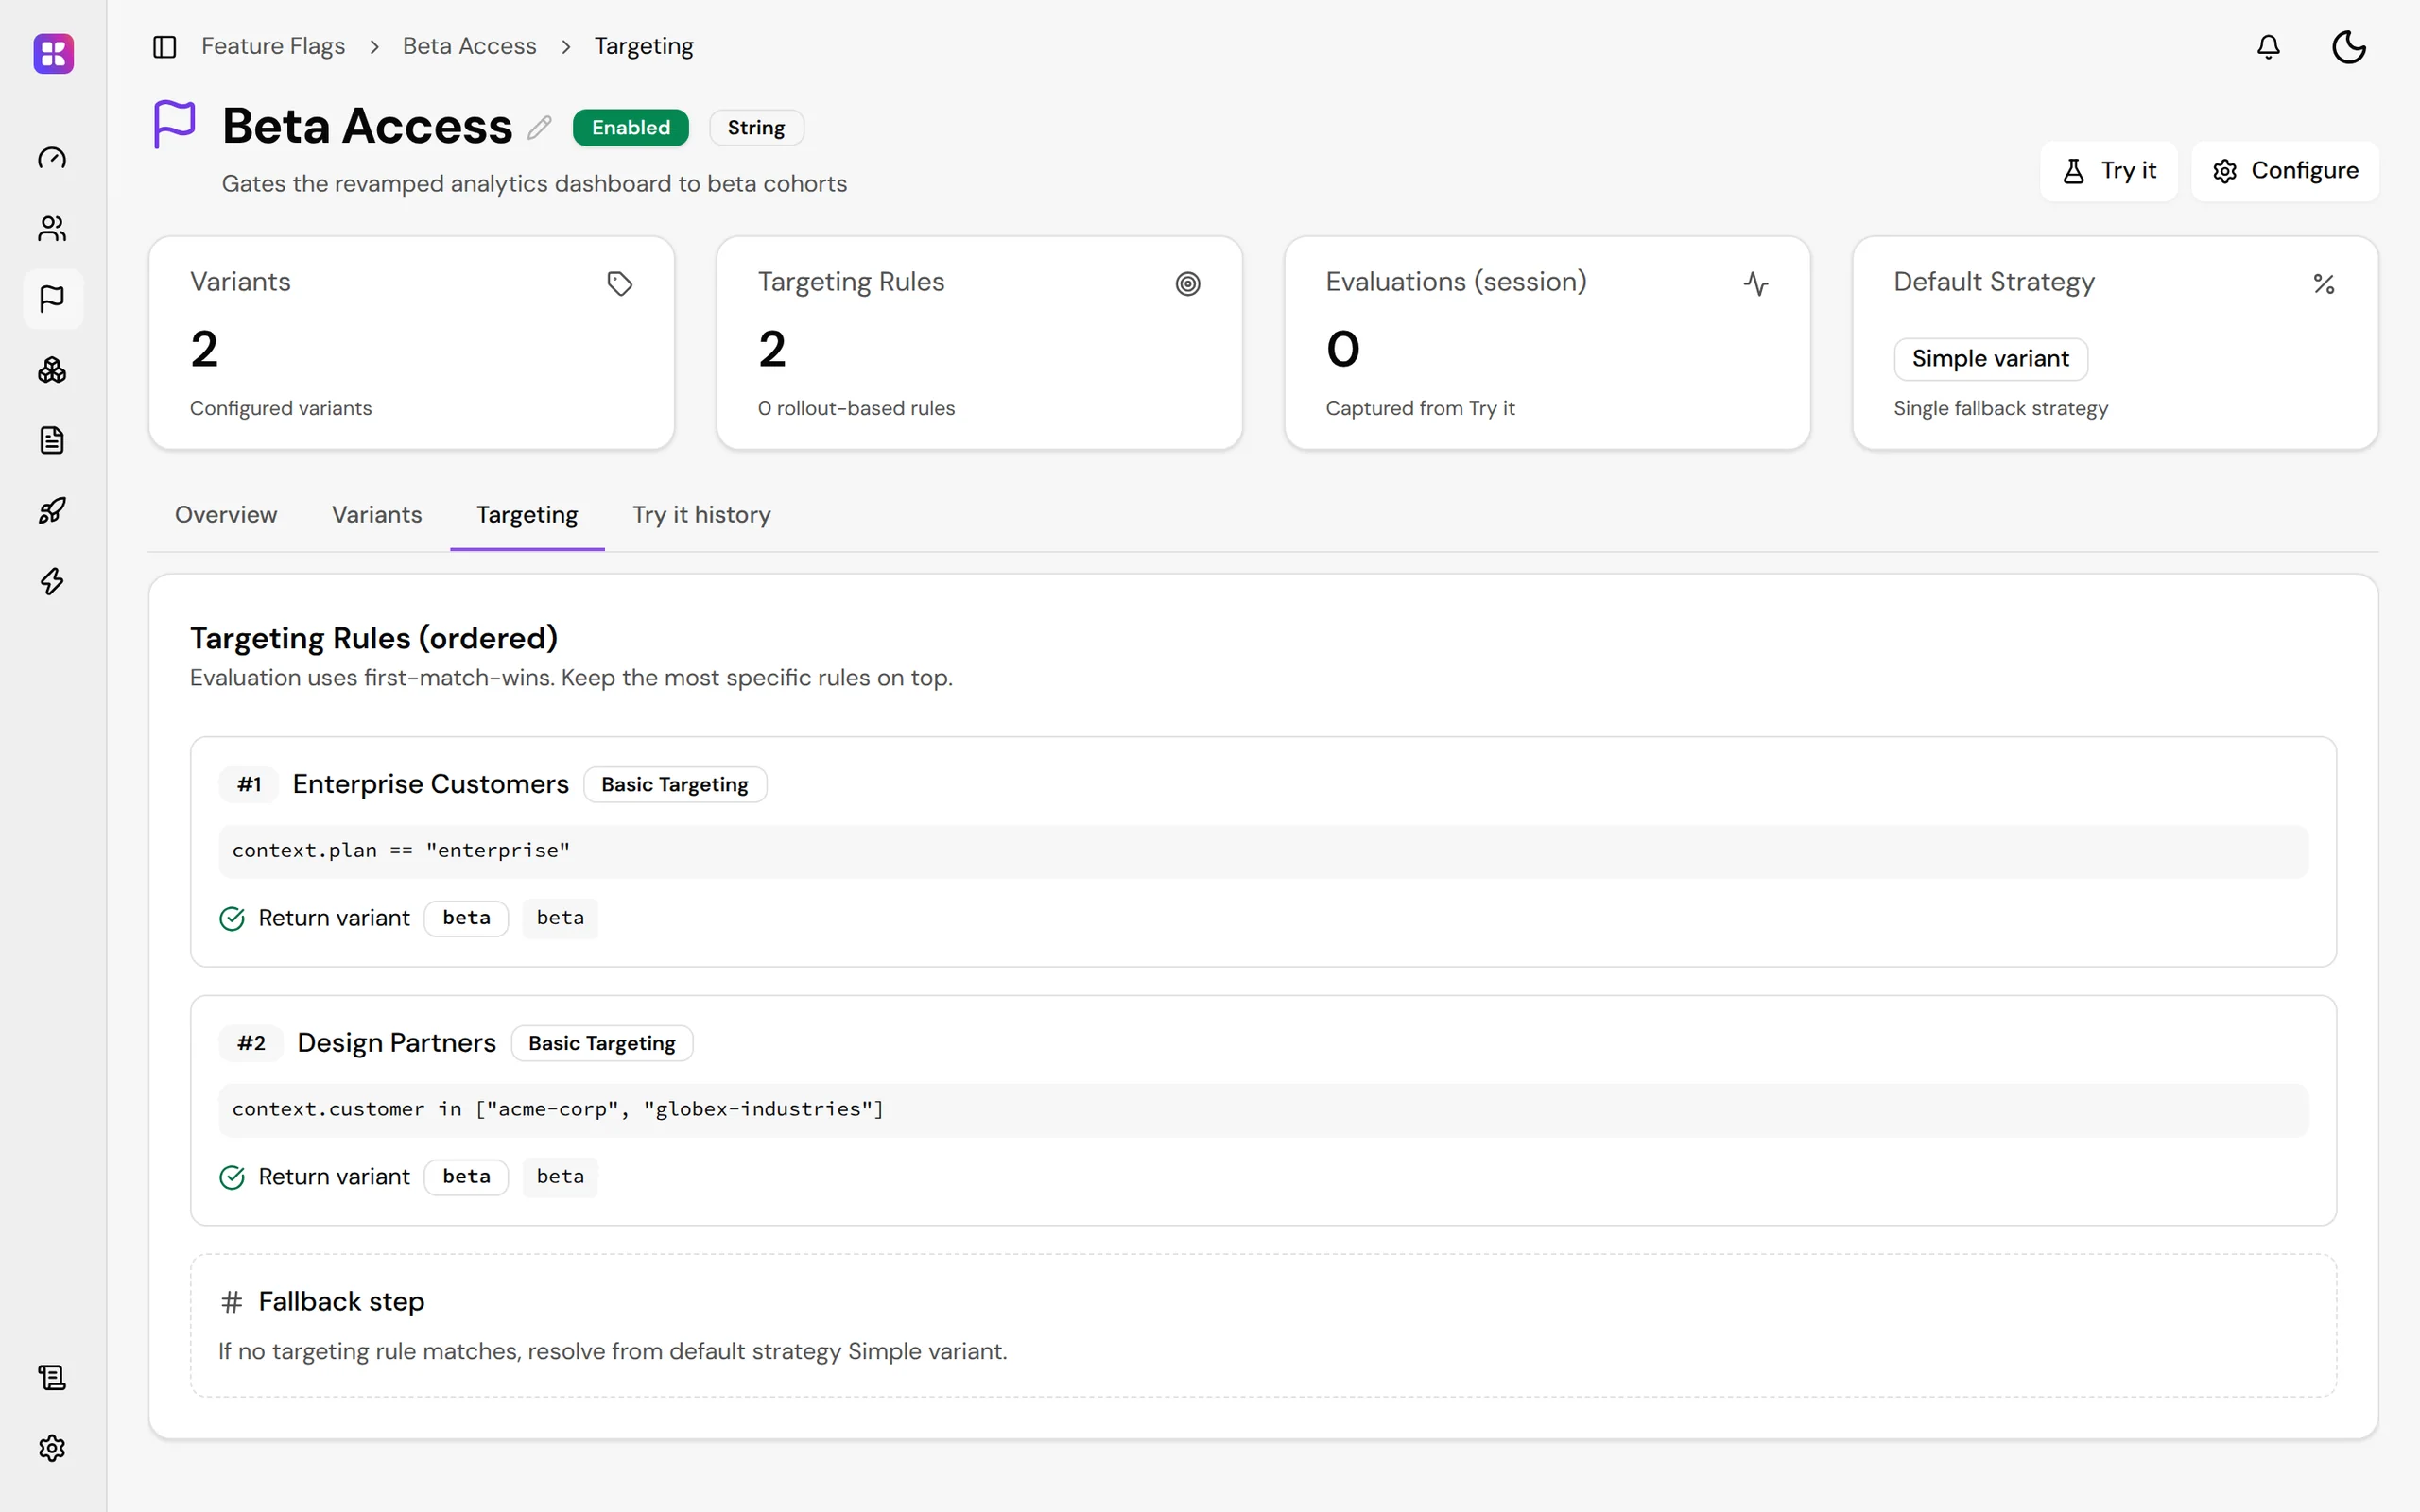Switch to the Variants tab
The width and height of the screenshot is (2420, 1512).
point(377,514)
